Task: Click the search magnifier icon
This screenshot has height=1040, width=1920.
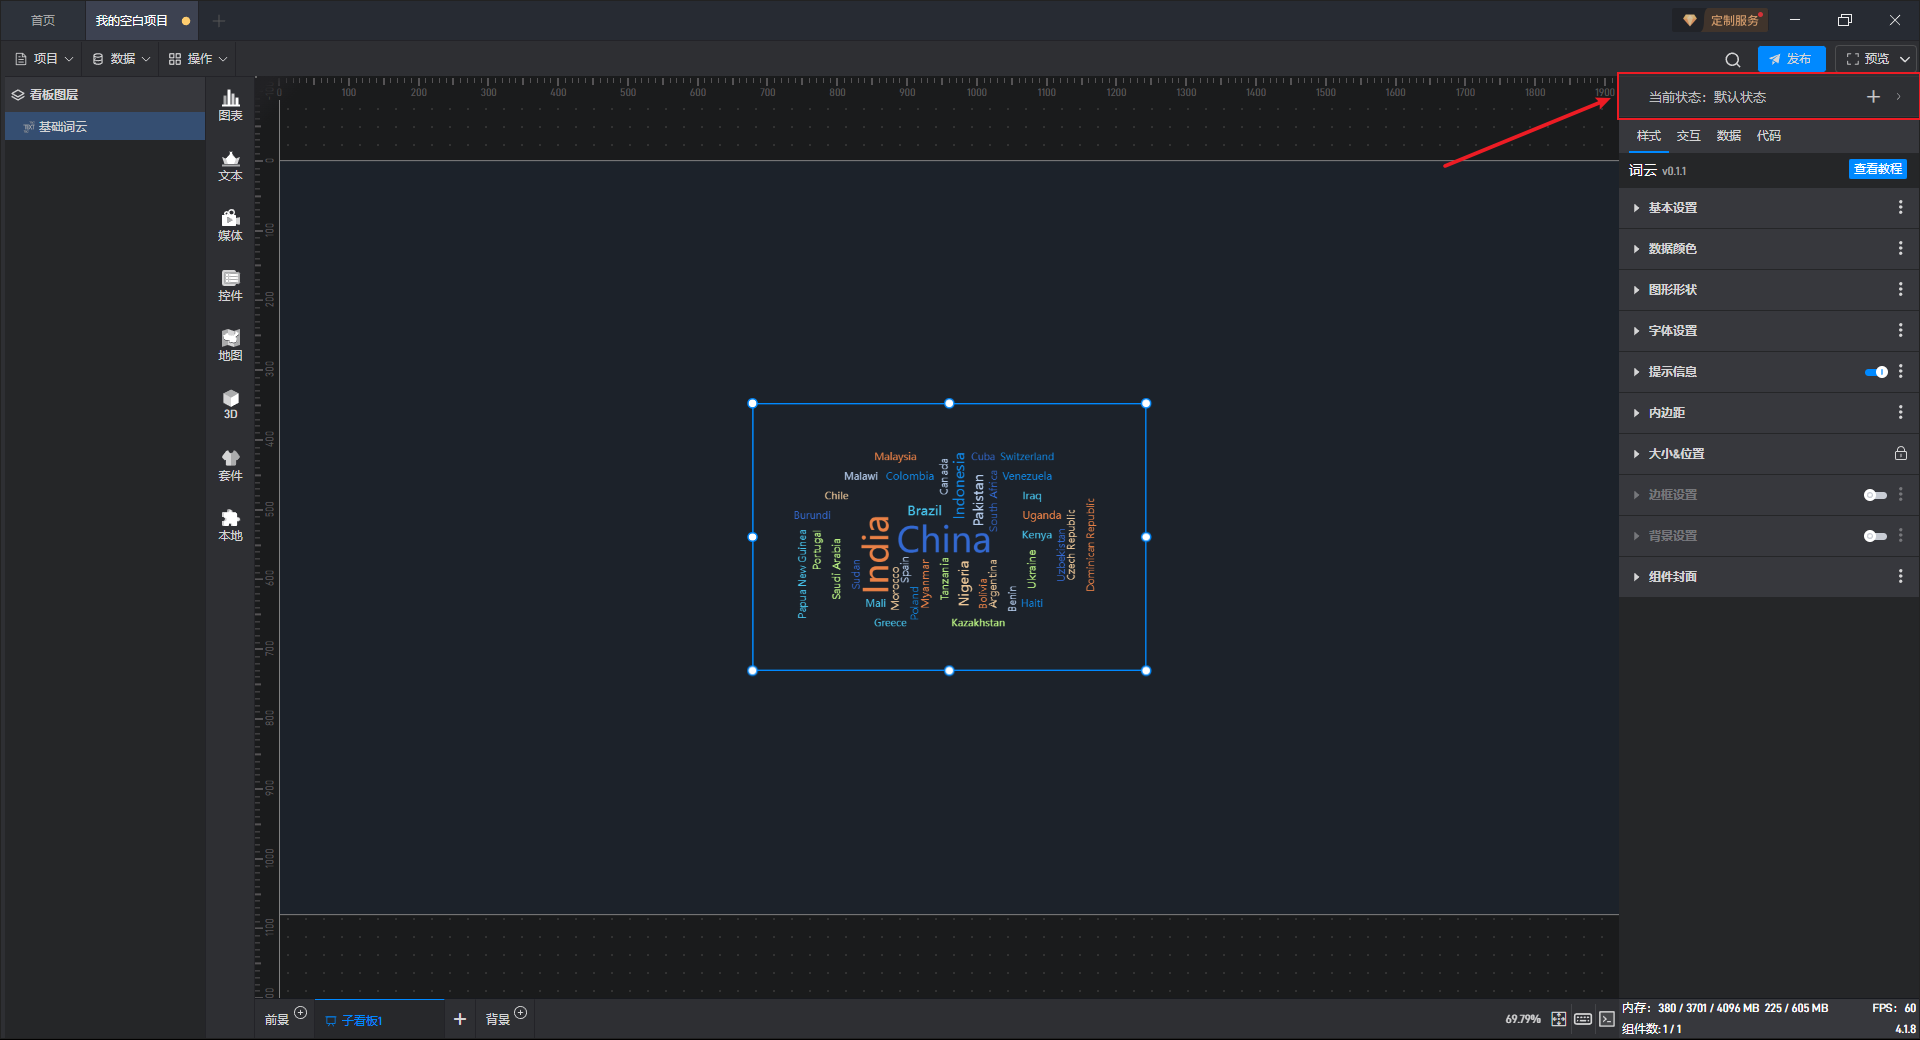Action: 1733,59
